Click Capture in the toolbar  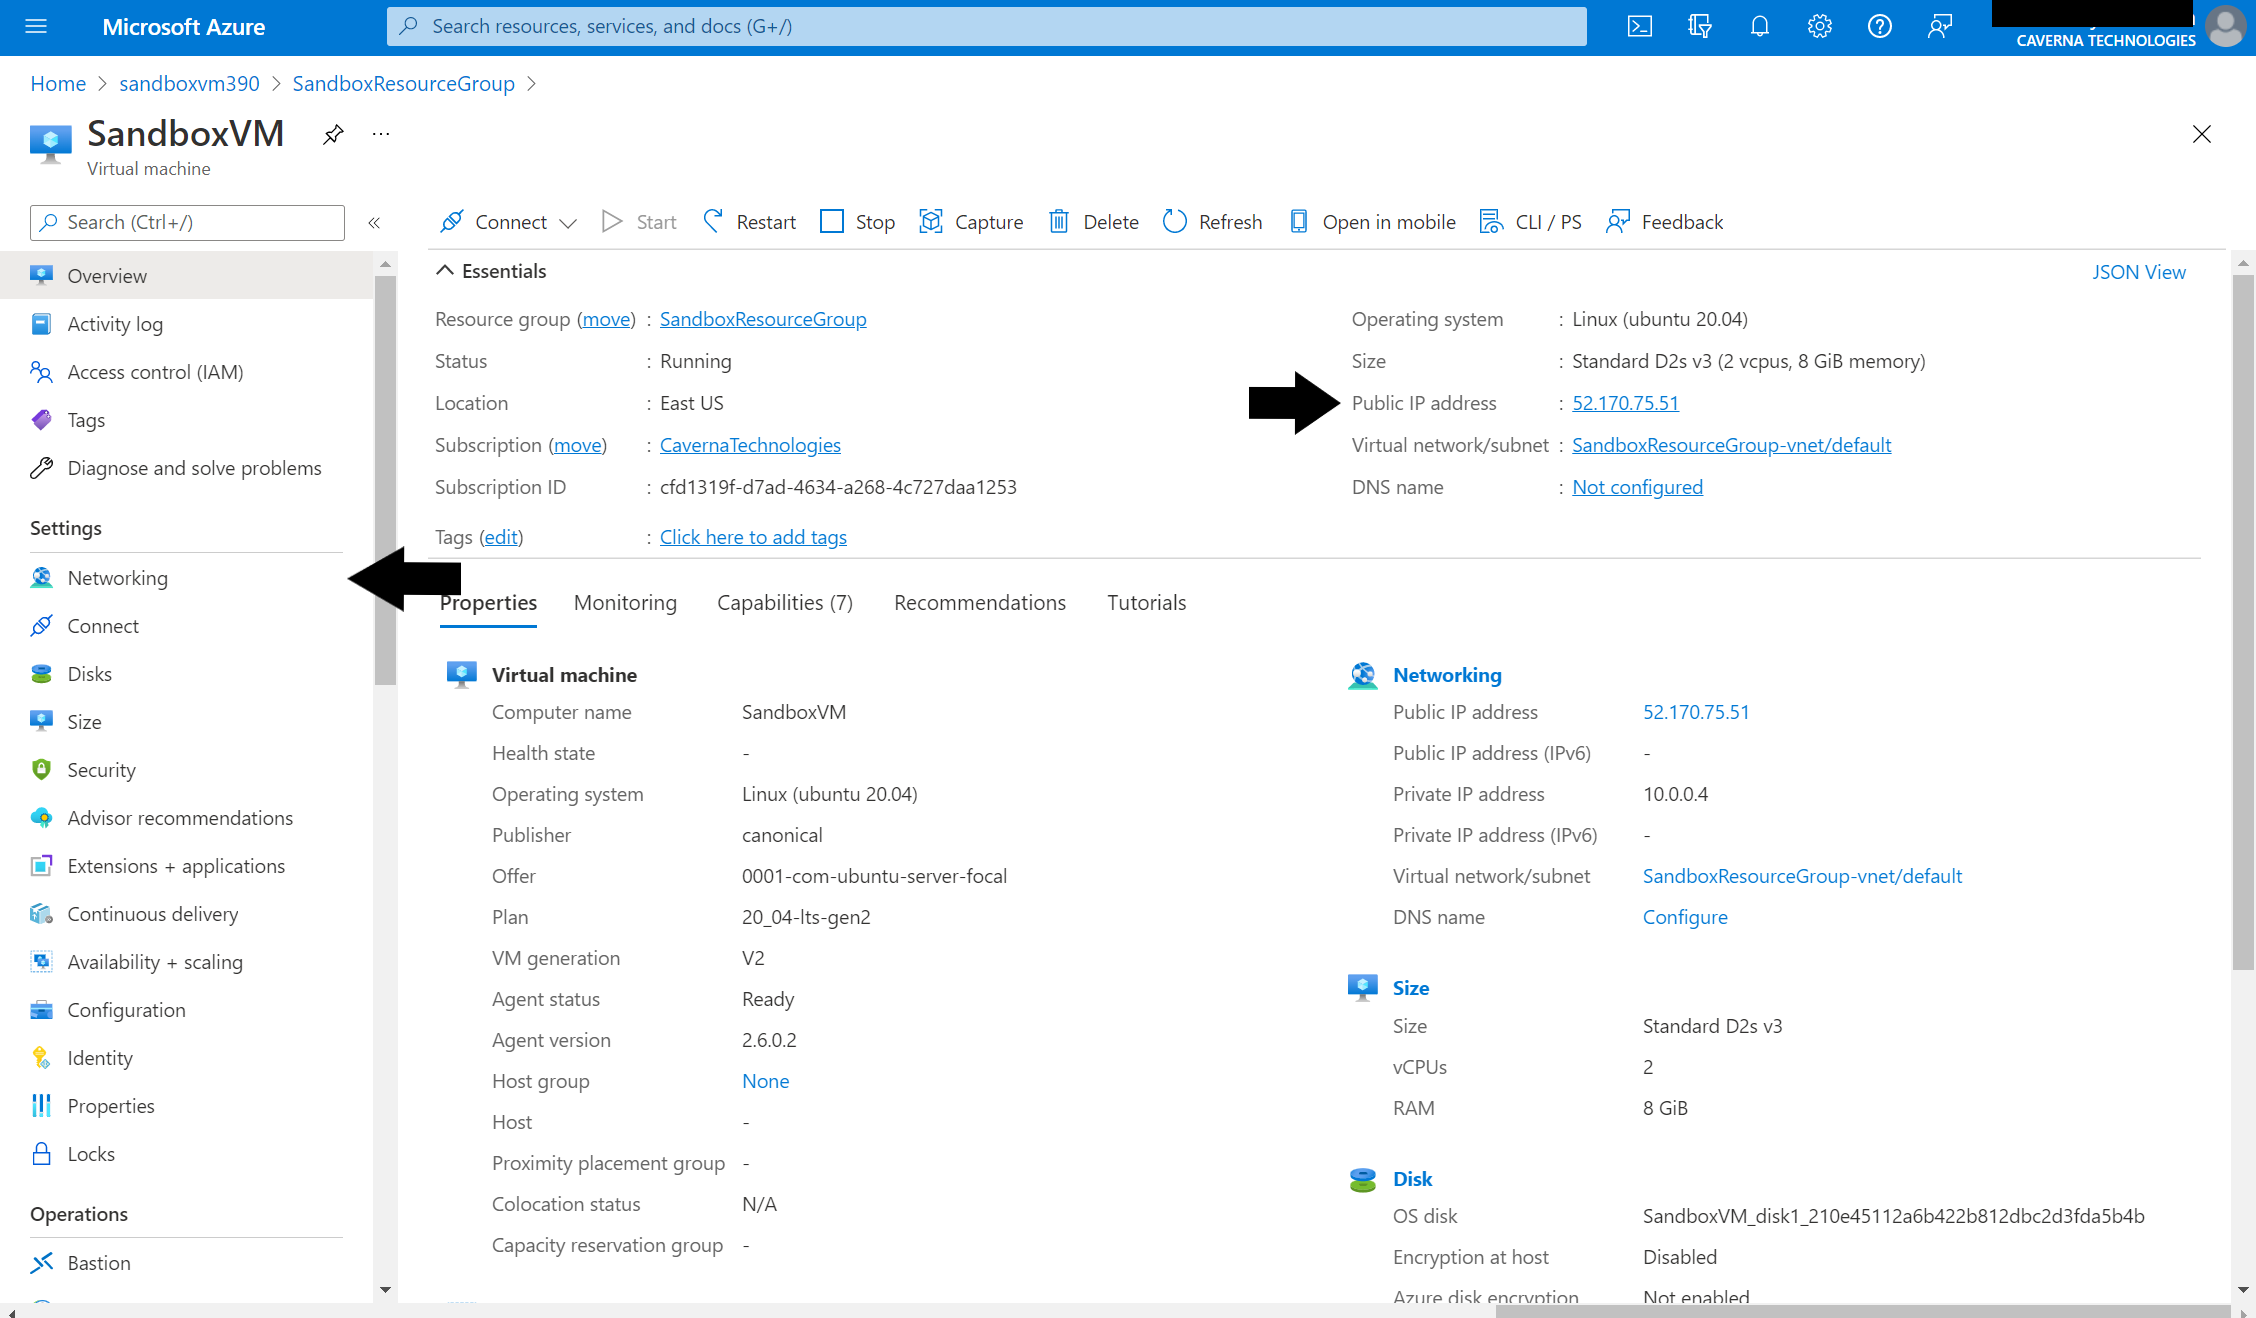[x=972, y=222]
